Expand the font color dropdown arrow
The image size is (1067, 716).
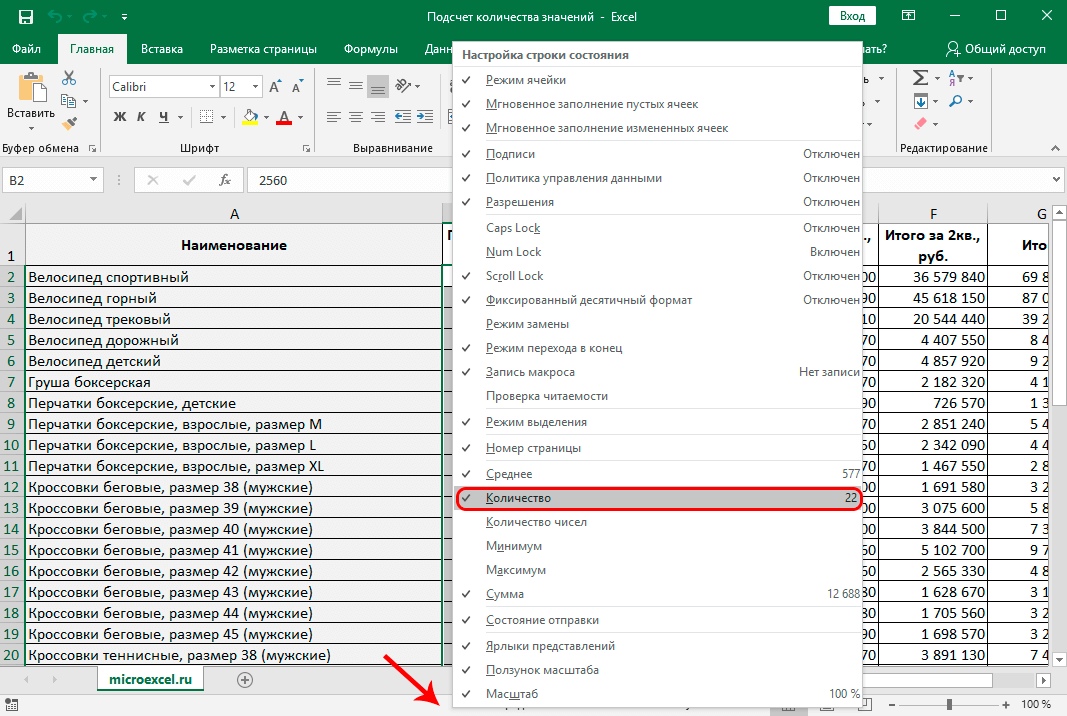300,118
